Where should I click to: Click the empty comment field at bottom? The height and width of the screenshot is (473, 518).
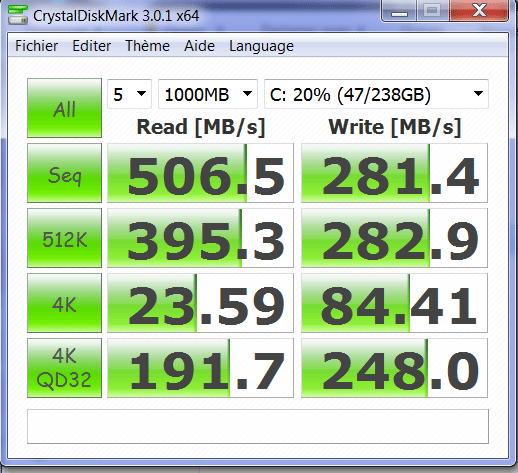pyautogui.click(x=258, y=427)
